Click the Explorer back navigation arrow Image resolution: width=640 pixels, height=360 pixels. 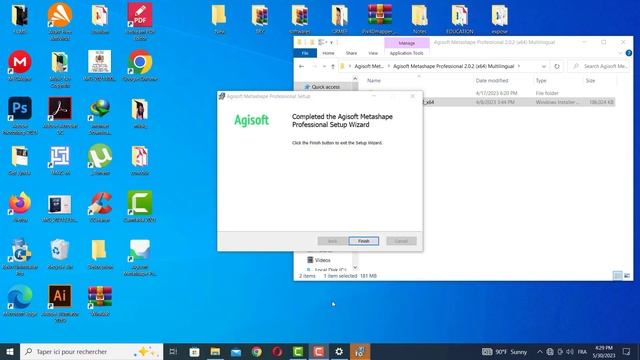[x=302, y=66]
